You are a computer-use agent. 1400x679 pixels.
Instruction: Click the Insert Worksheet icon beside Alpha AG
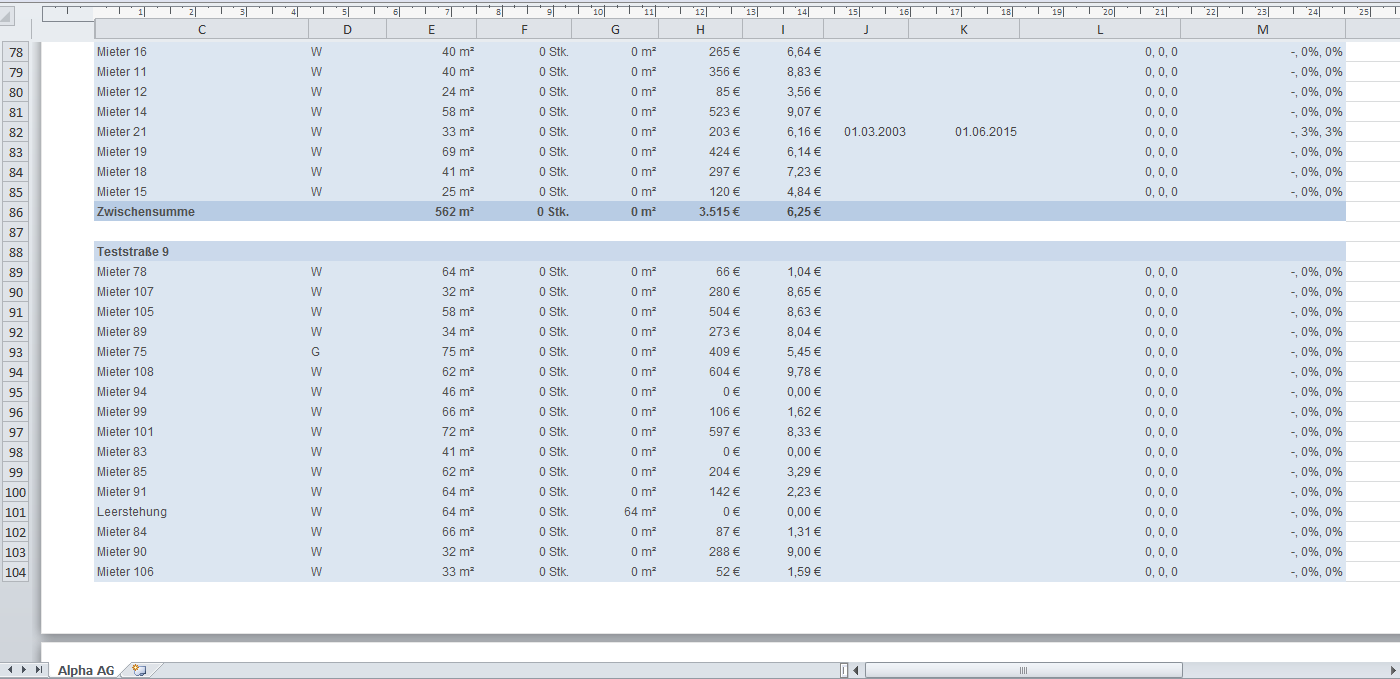tap(139, 670)
